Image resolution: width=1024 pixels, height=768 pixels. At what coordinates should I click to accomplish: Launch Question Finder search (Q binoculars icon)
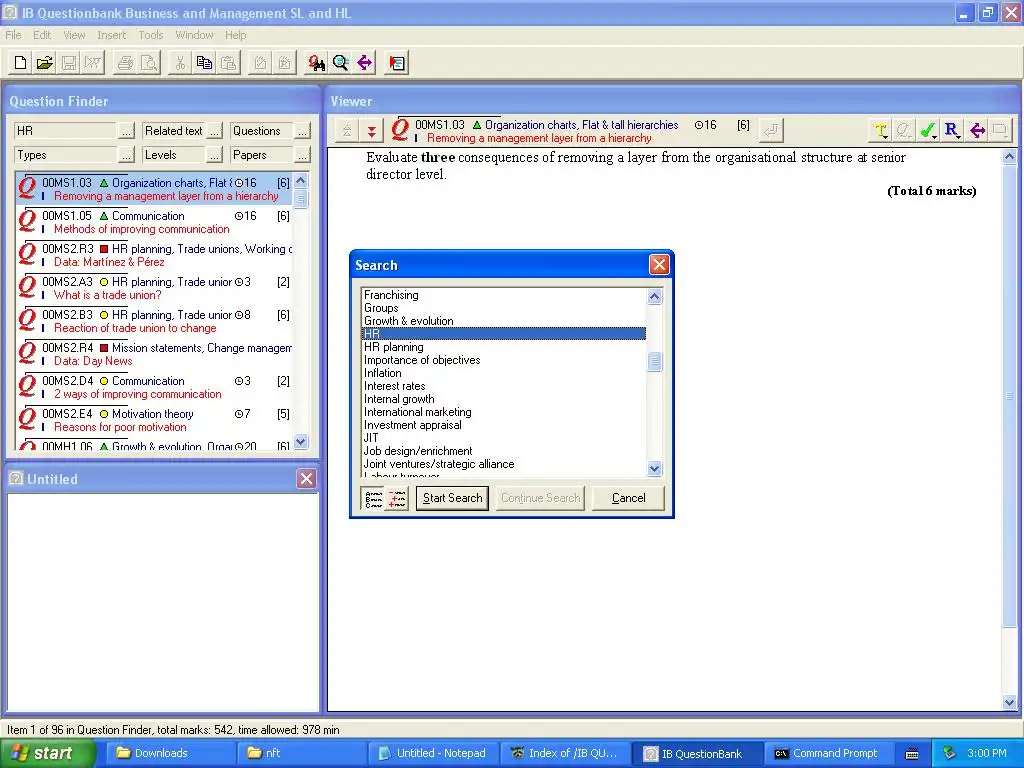[x=317, y=63]
